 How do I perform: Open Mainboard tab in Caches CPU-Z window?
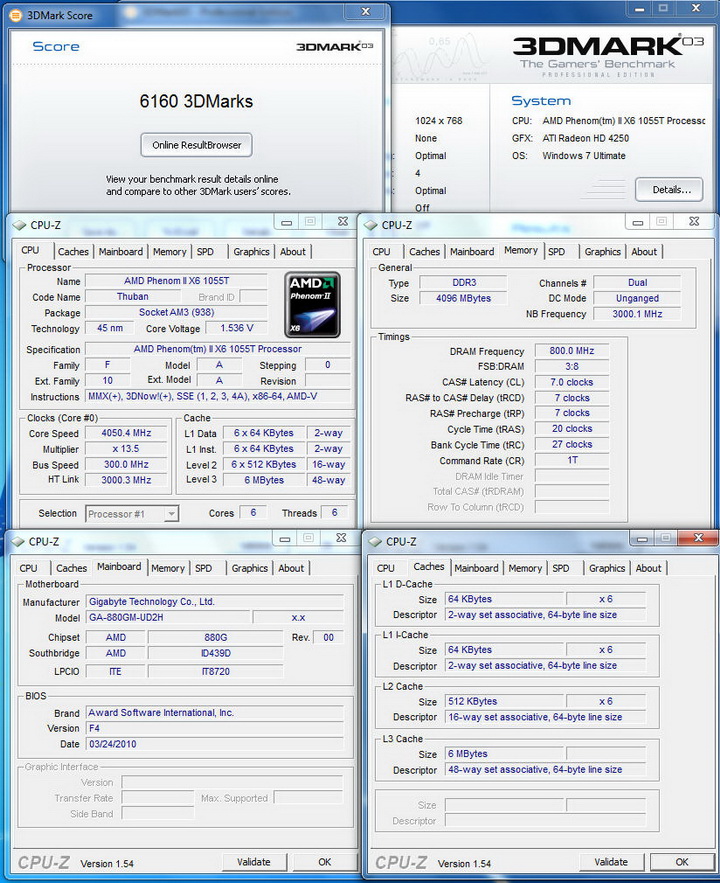(x=476, y=568)
